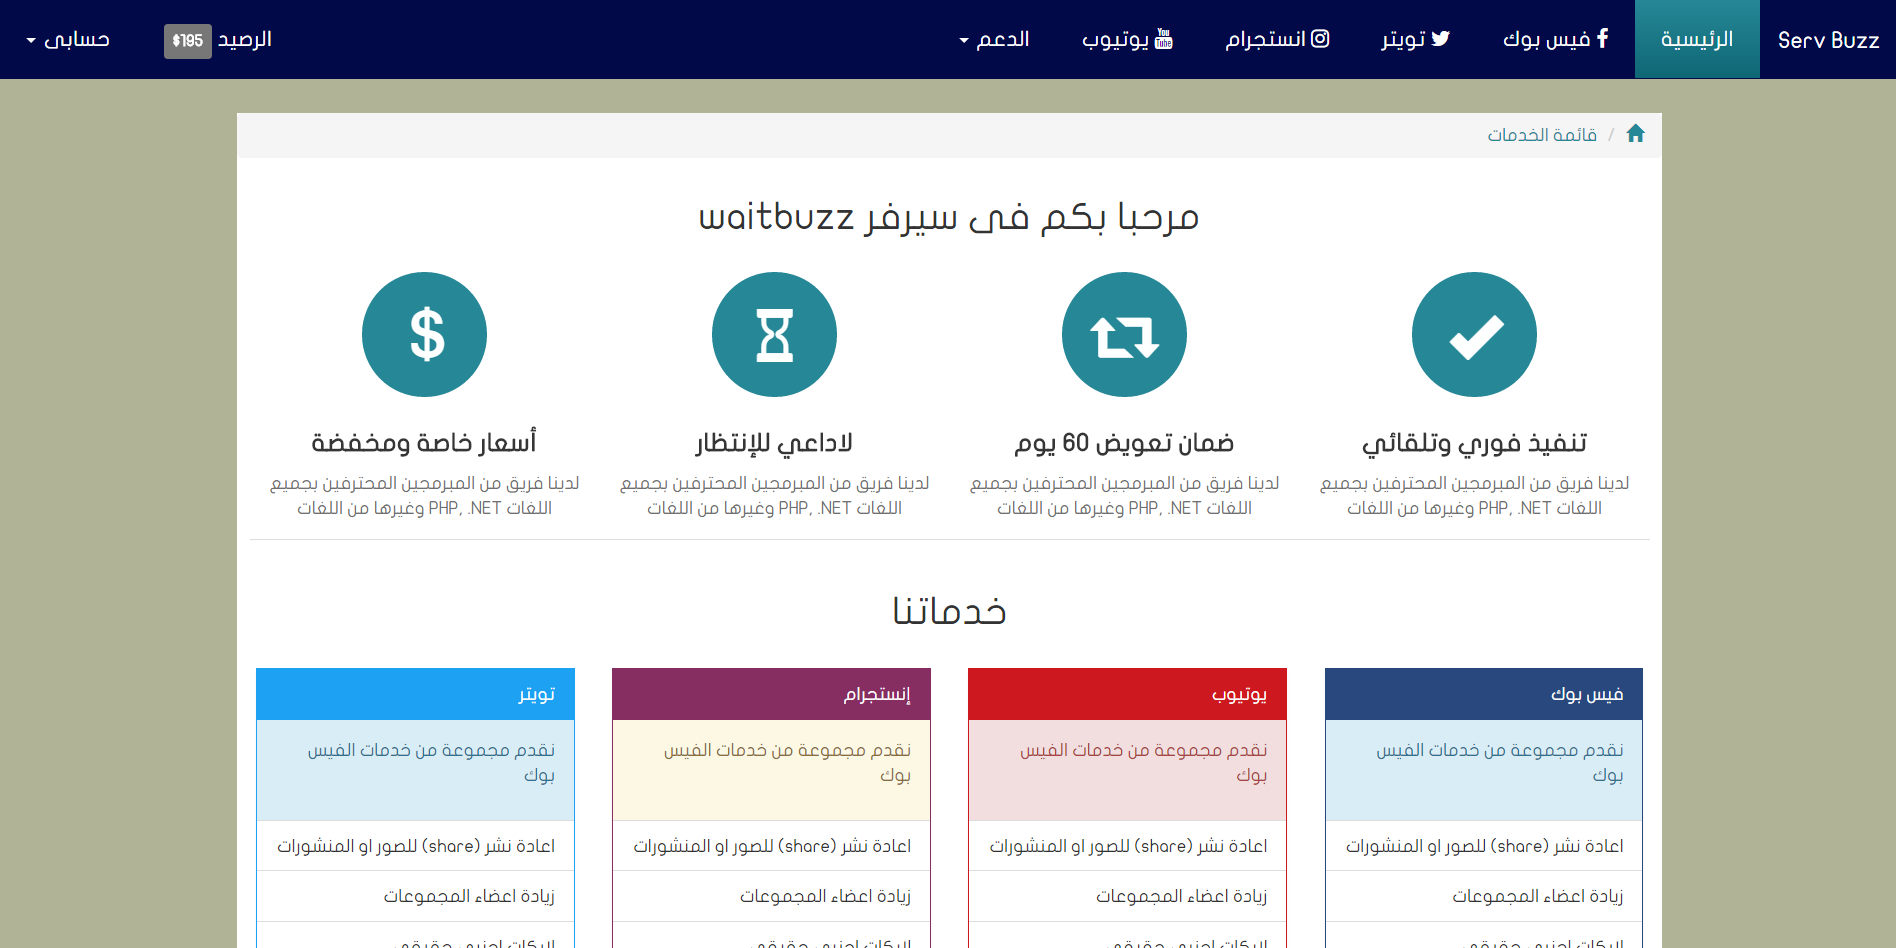Image resolution: width=1896 pixels, height=948 pixels.
Task: Click the إنستجرام service card header
Action: point(771,694)
